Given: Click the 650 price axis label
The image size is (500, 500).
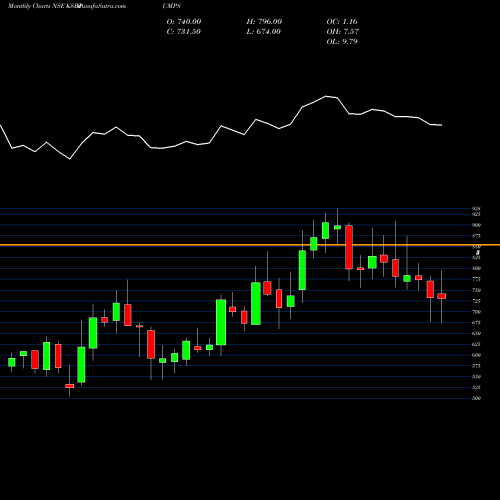Looking at the screenshot, I should point(476,333).
